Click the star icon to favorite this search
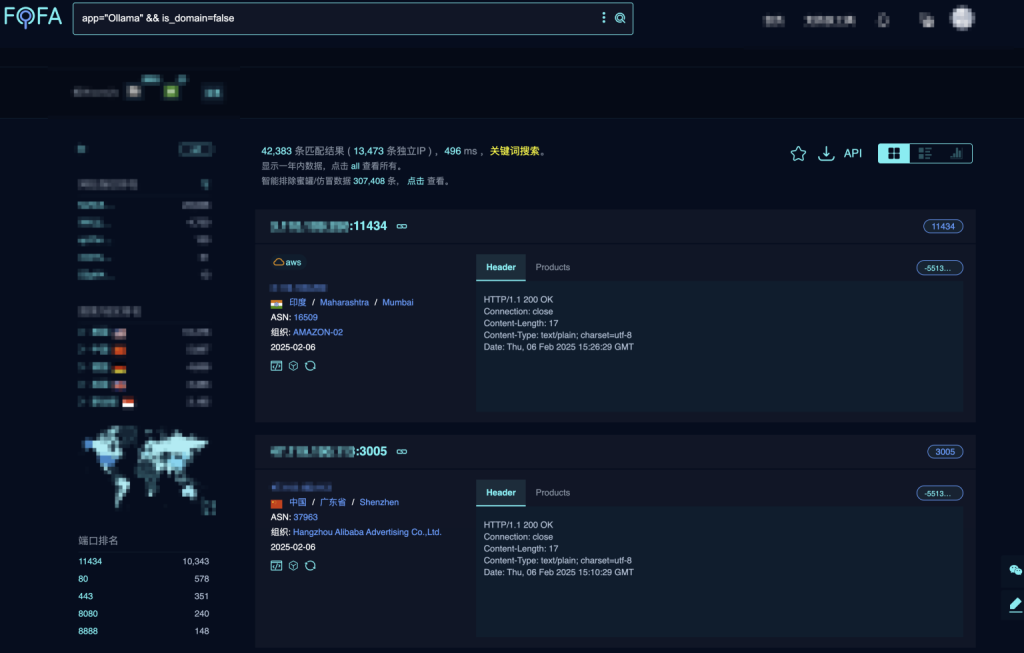The image size is (1024, 653). click(x=797, y=153)
